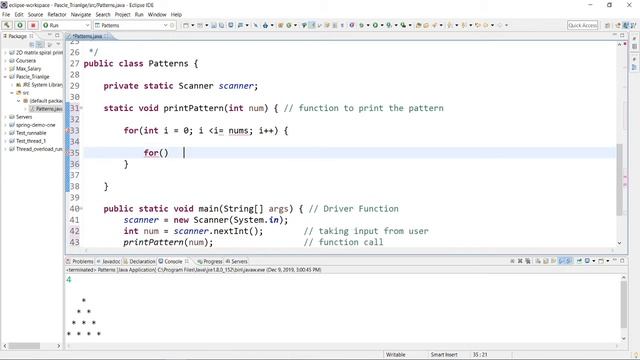Click the Package Explorer horizontal scrollbar
This screenshot has height=360, width=640.
[x=24, y=346]
